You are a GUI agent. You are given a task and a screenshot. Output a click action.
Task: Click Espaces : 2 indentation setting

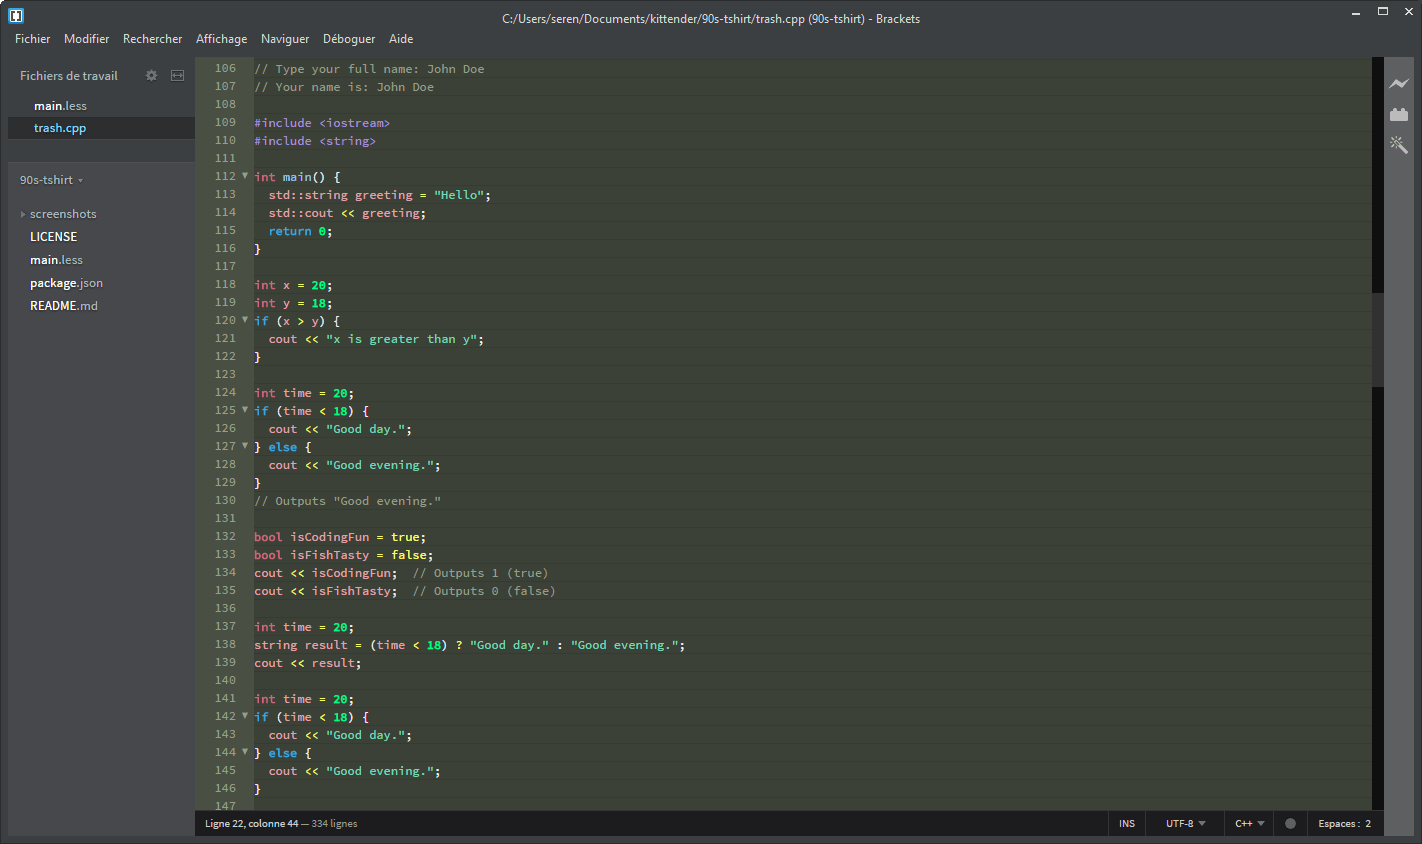pyautogui.click(x=1345, y=823)
